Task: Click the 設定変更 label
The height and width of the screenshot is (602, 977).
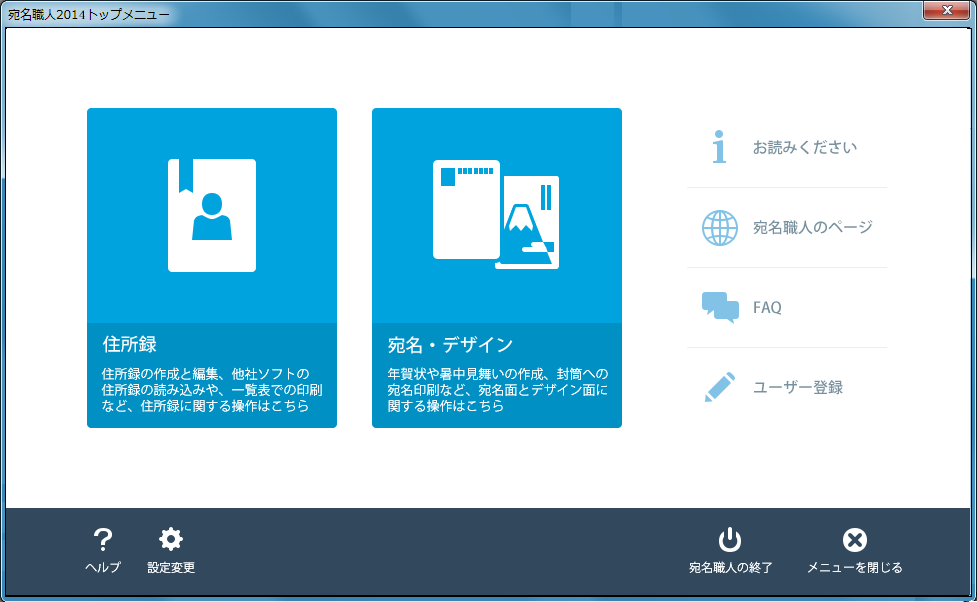Action: [171, 567]
